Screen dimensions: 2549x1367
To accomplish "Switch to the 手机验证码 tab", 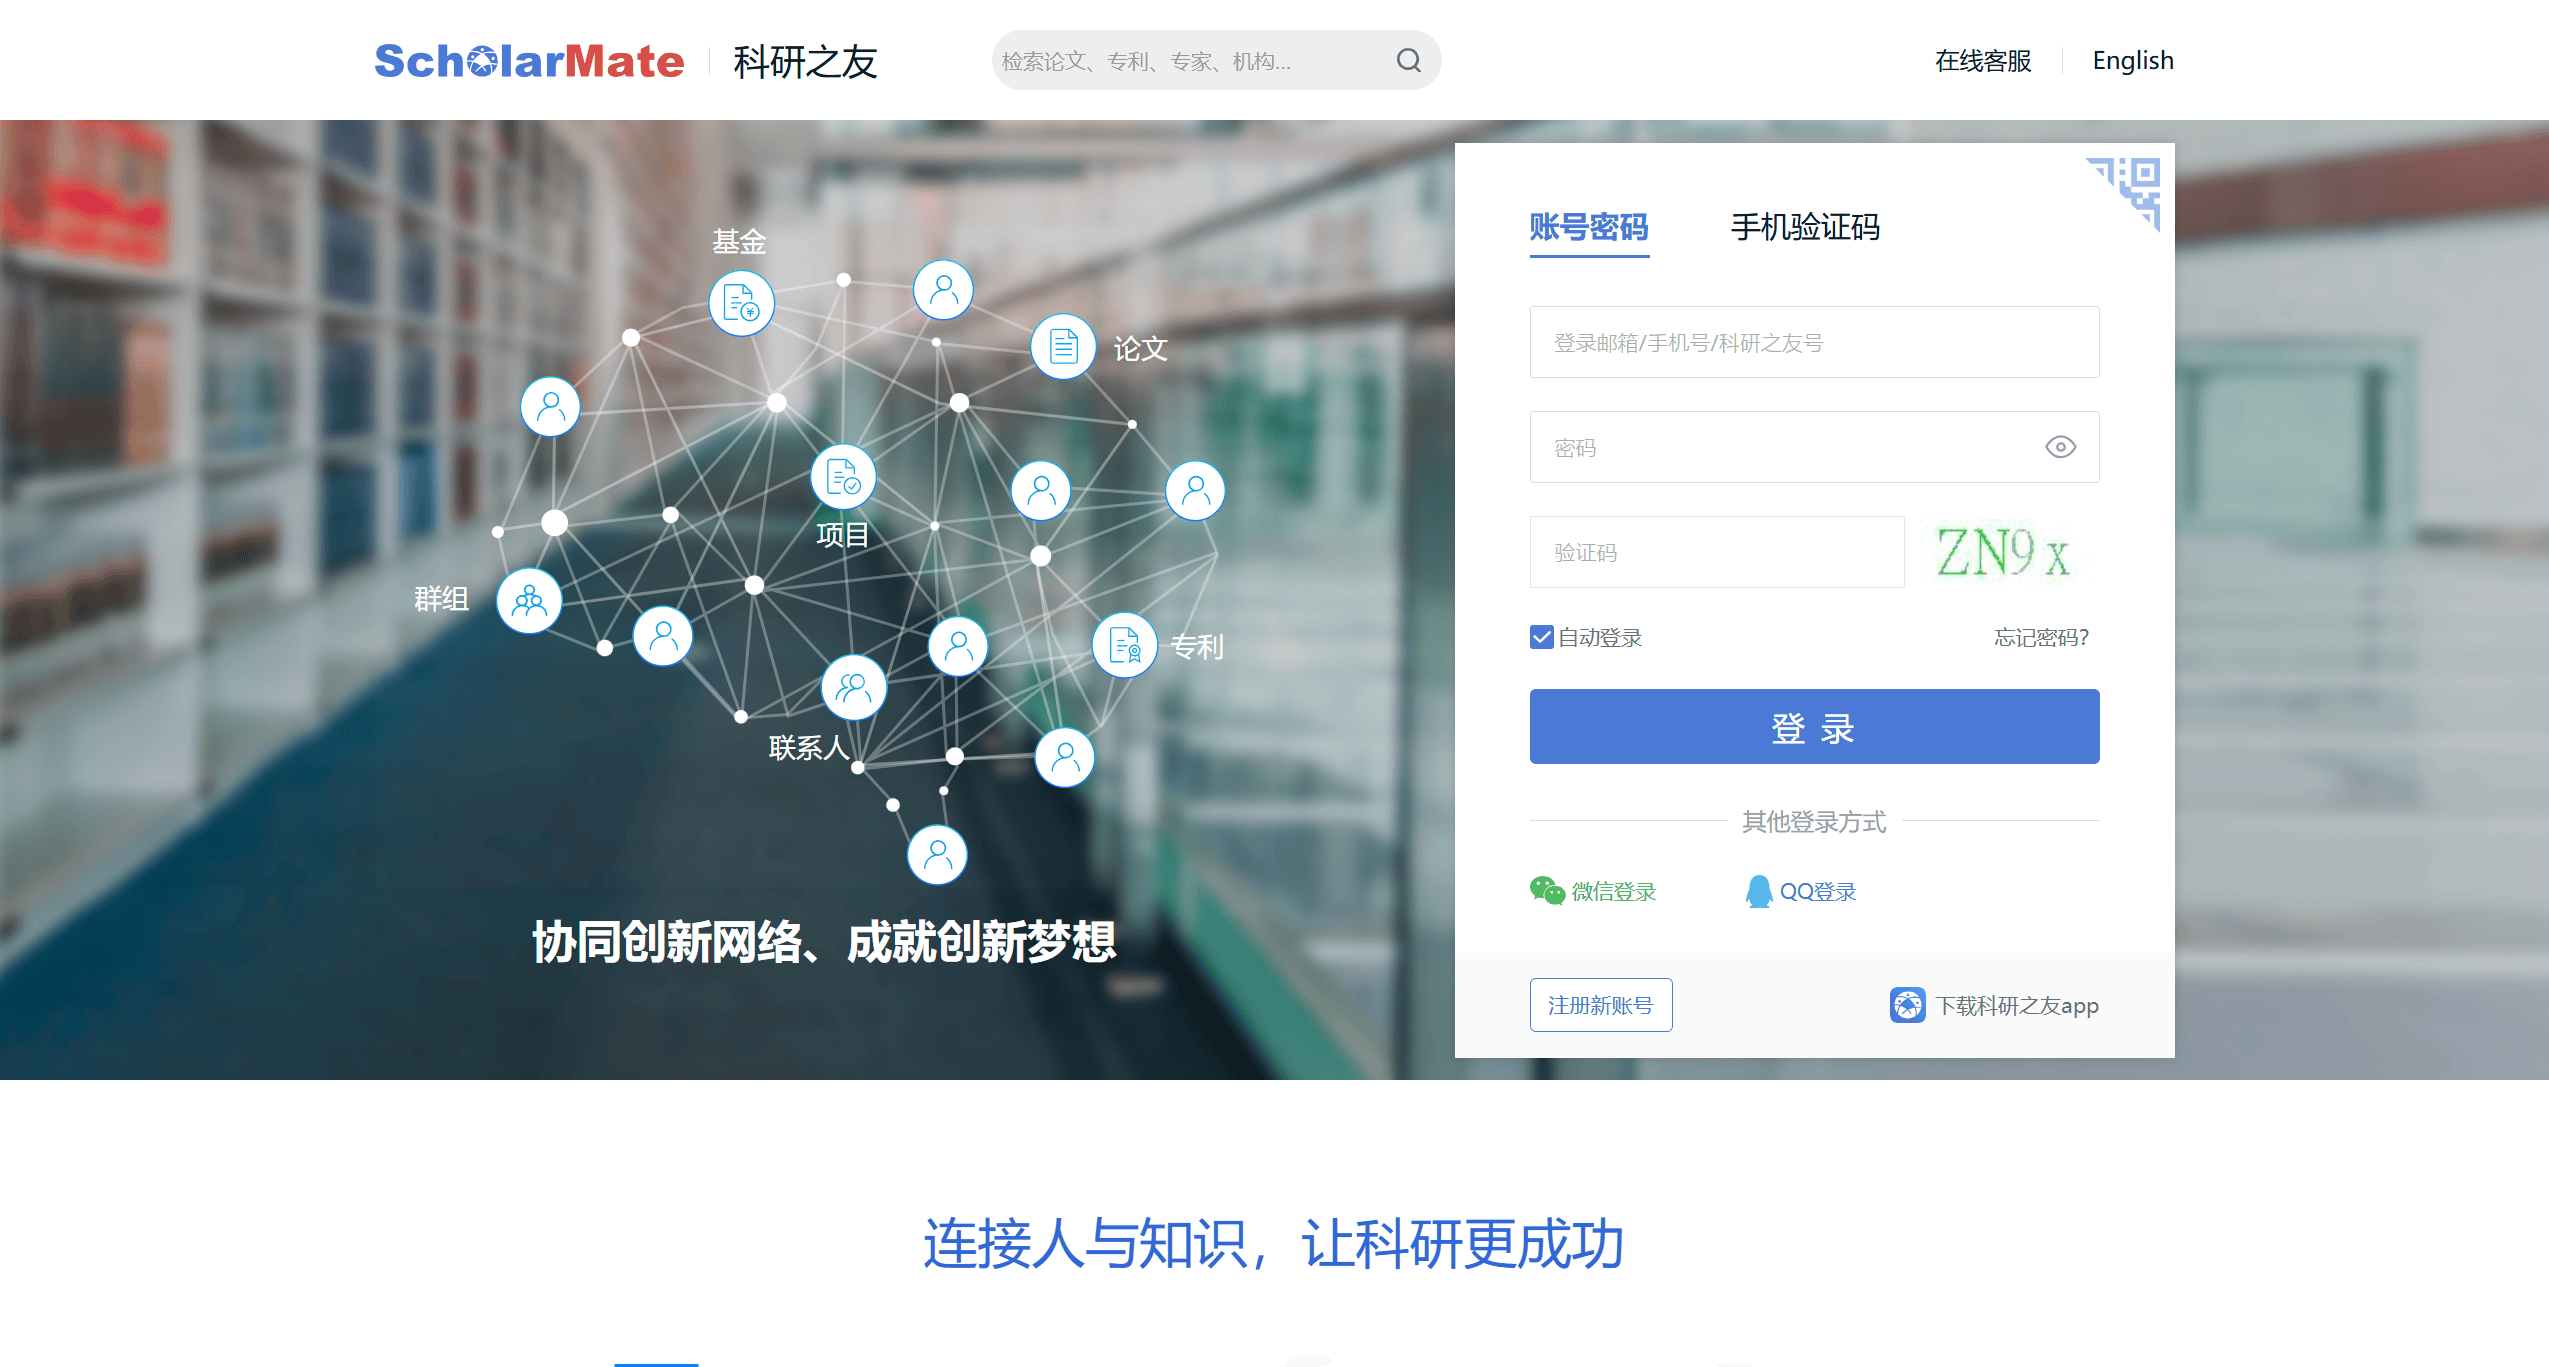I will click(x=1805, y=227).
